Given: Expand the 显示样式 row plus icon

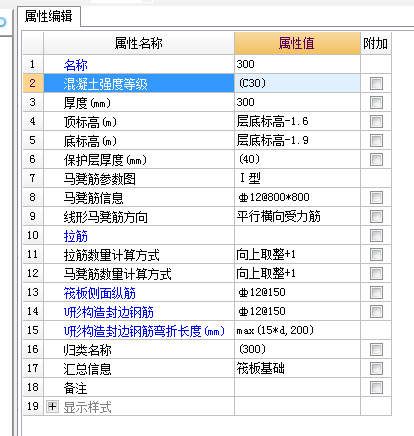Looking at the screenshot, I should (52, 406).
